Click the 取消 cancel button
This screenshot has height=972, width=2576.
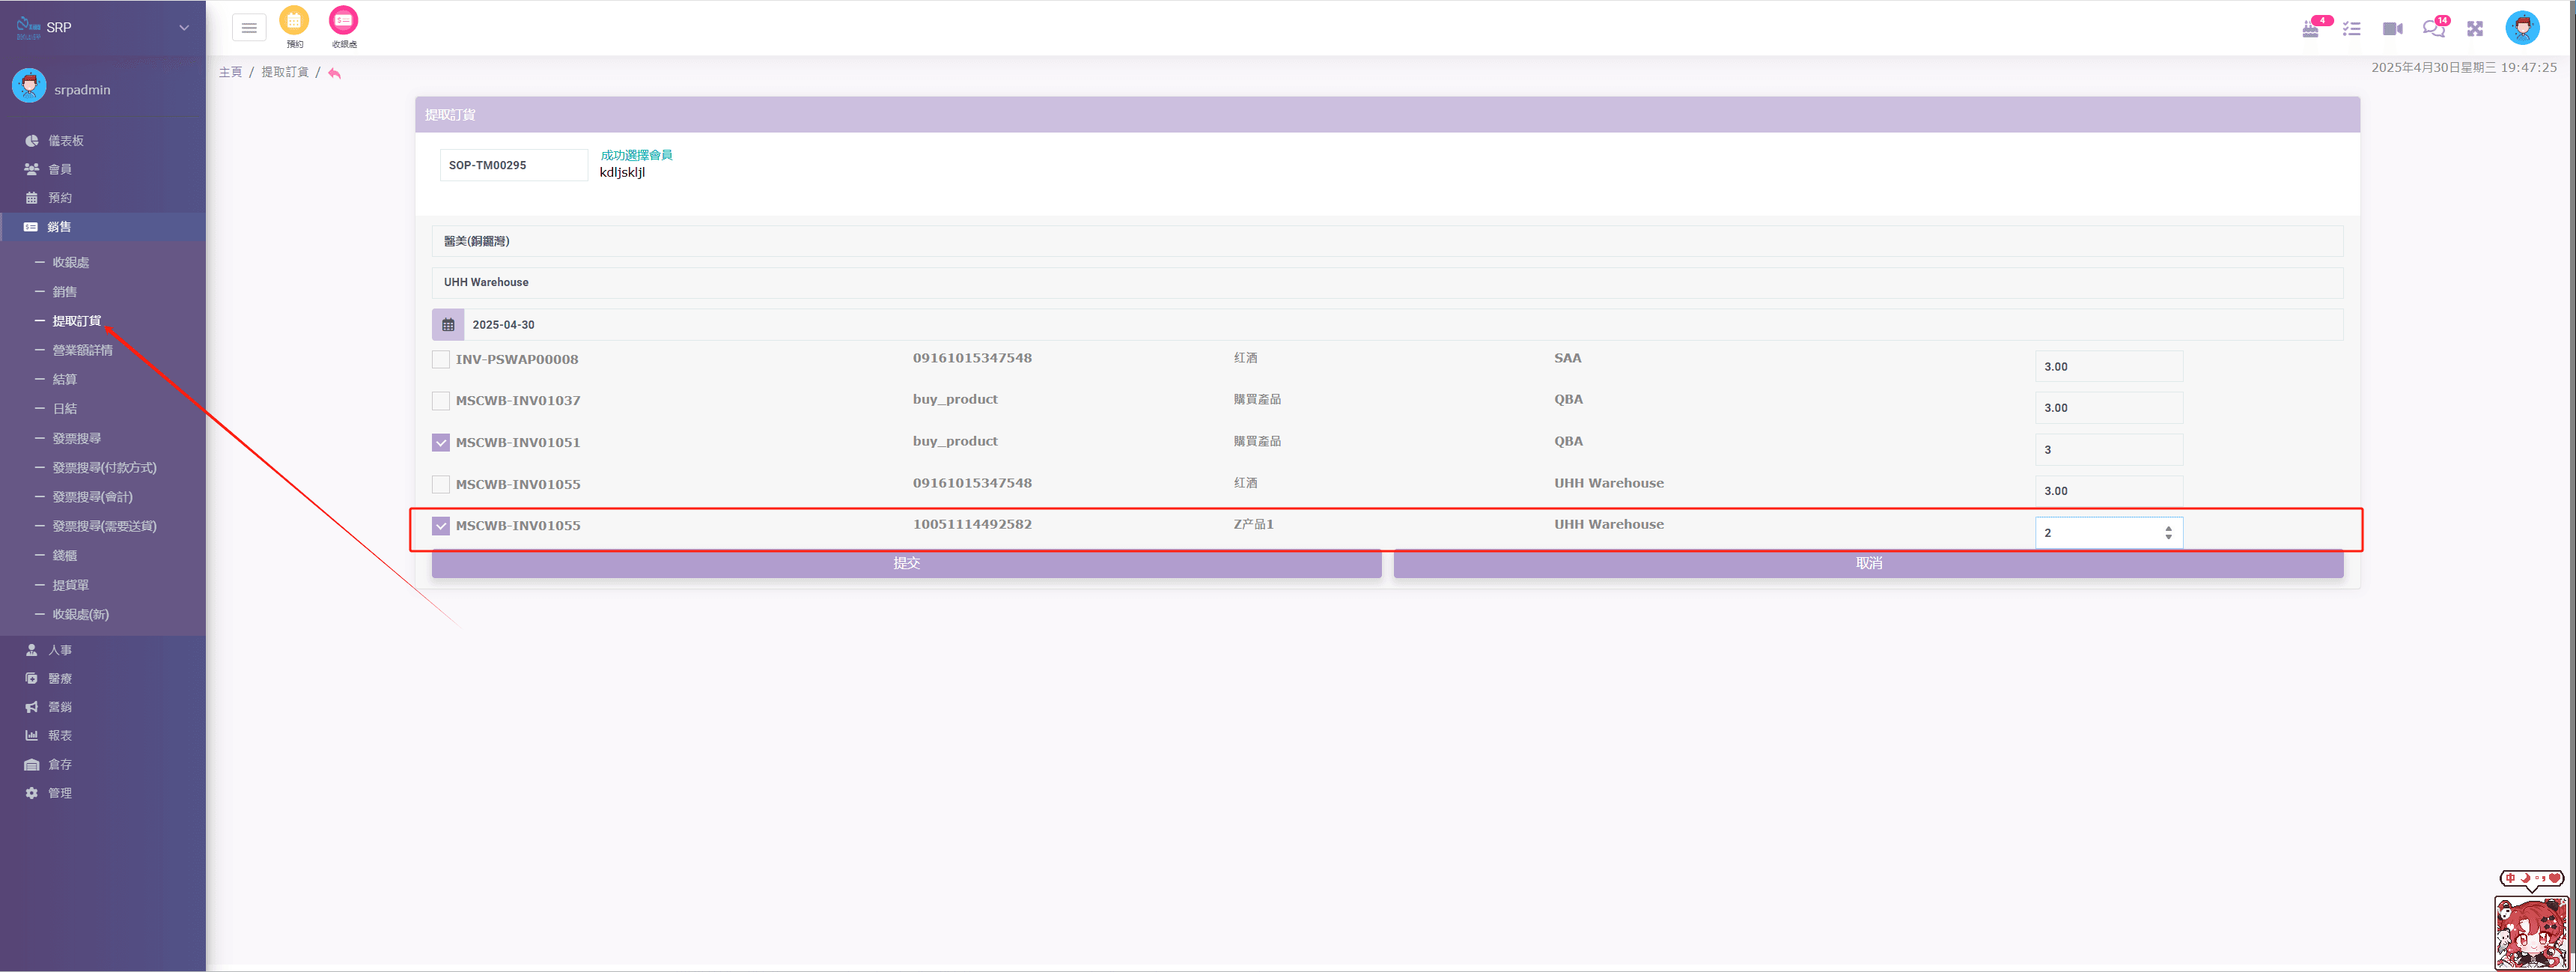point(1868,563)
